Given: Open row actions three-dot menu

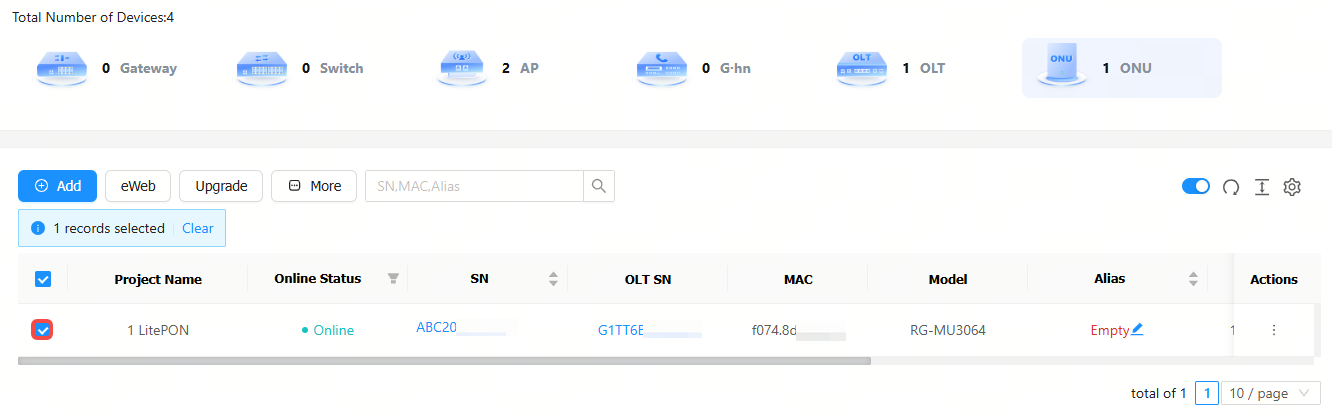Looking at the screenshot, I should tap(1273, 330).
